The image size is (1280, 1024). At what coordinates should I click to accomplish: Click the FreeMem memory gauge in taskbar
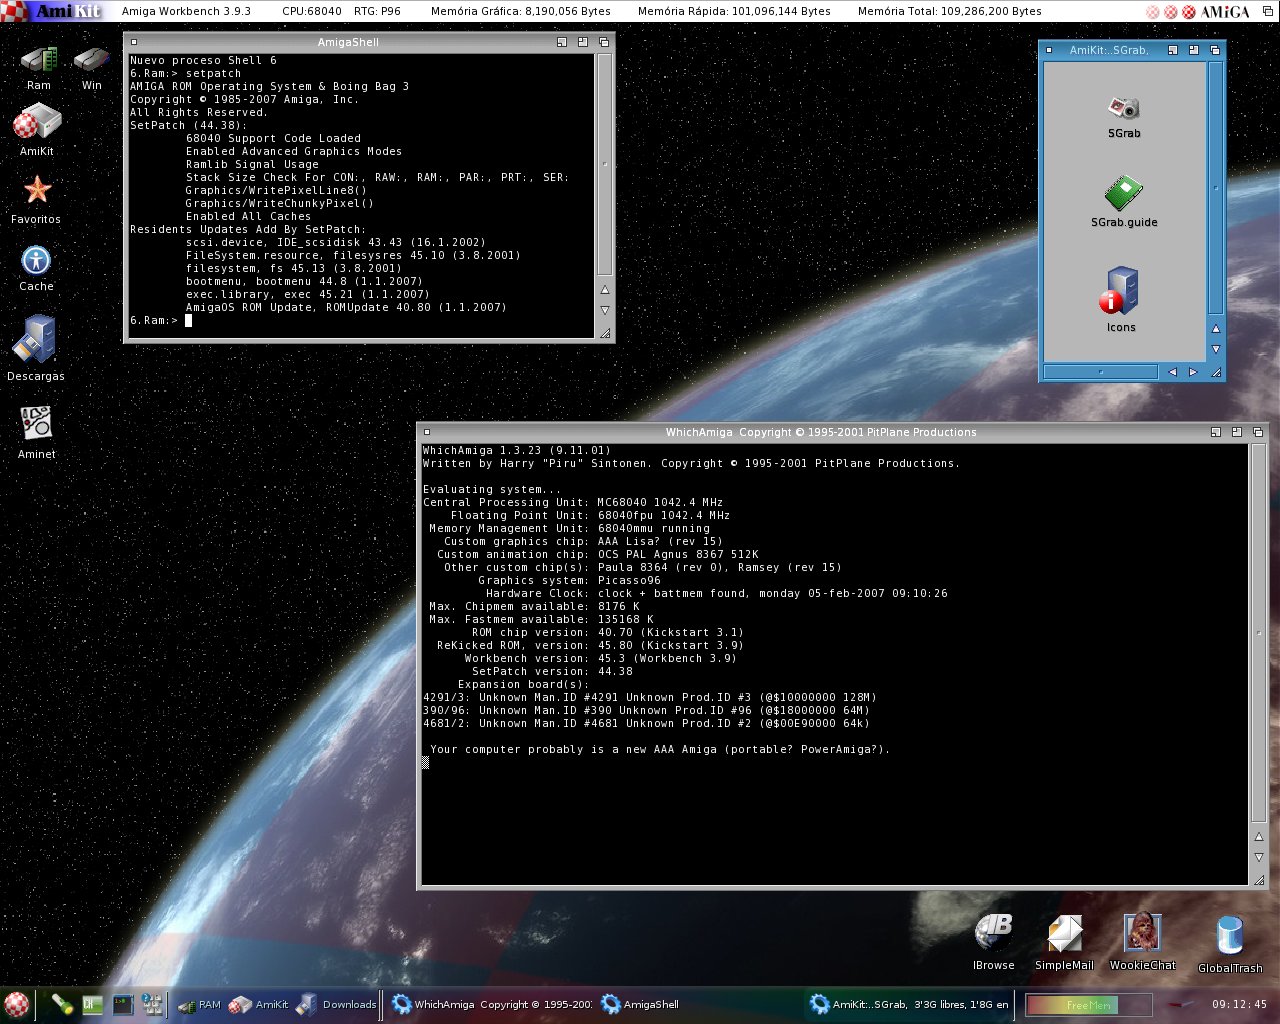point(1087,1005)
